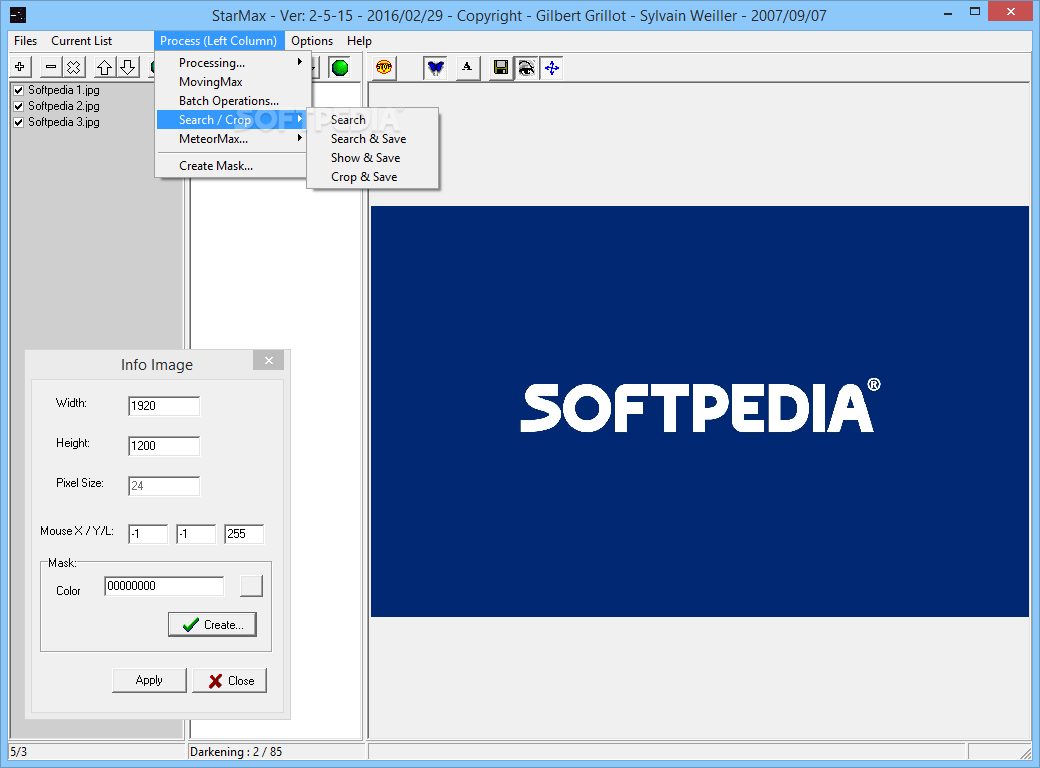Uncheck Softpedia 3.jpg checkbox
The height and width of the screenshot is (768, 1040).
point(19,122)
